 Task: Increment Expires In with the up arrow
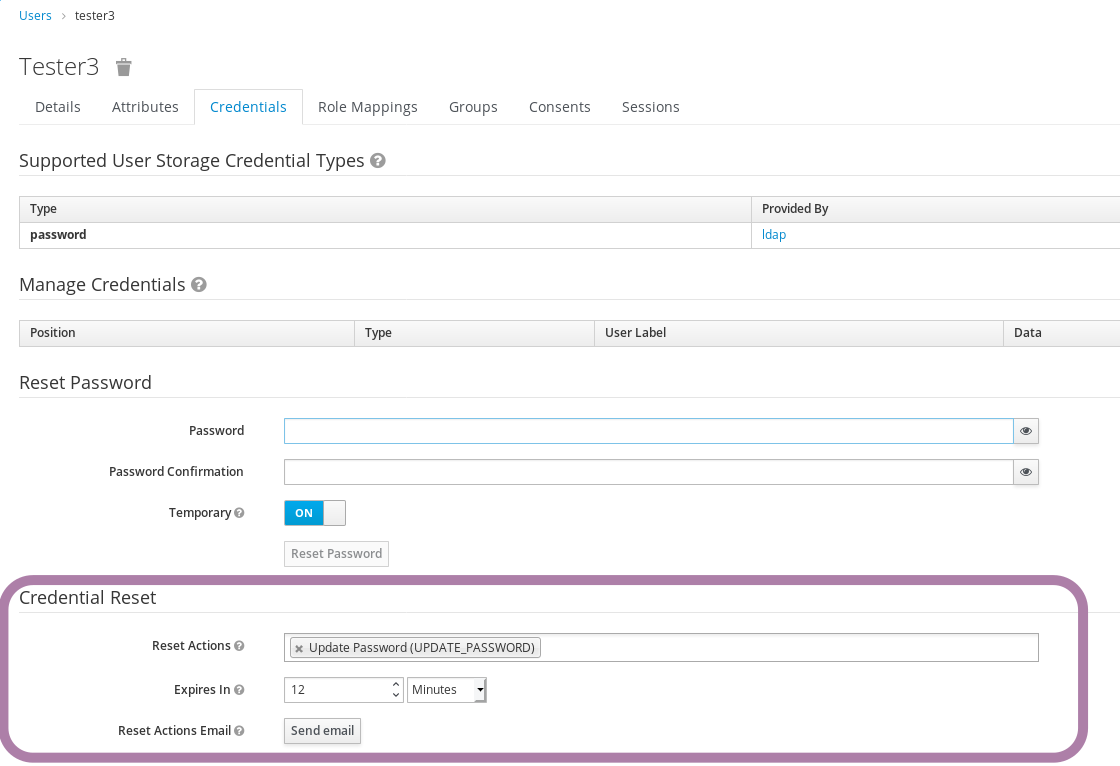(x=394, y=684)
